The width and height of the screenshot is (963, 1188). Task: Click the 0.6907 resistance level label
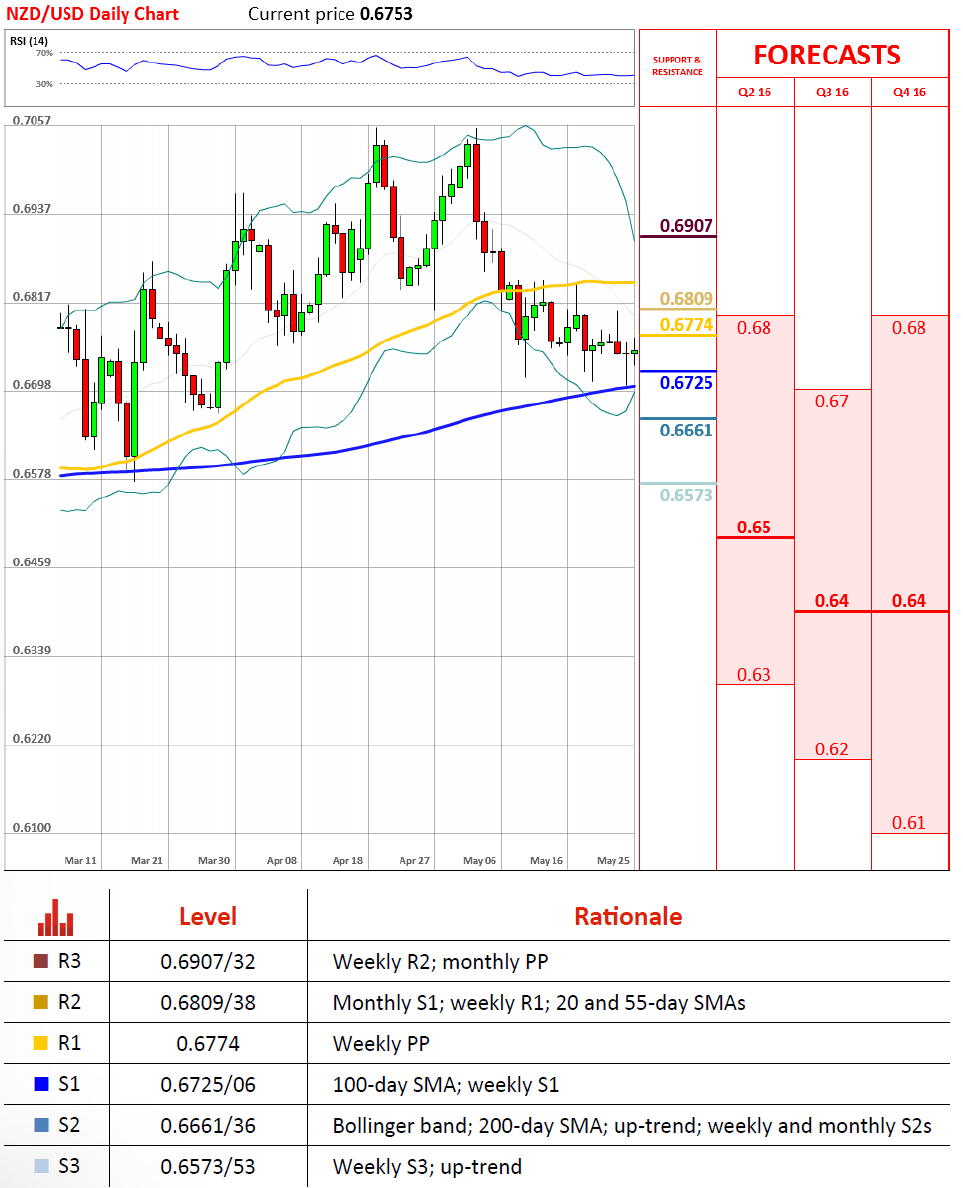pyautogui.click(x=686, y=226)
